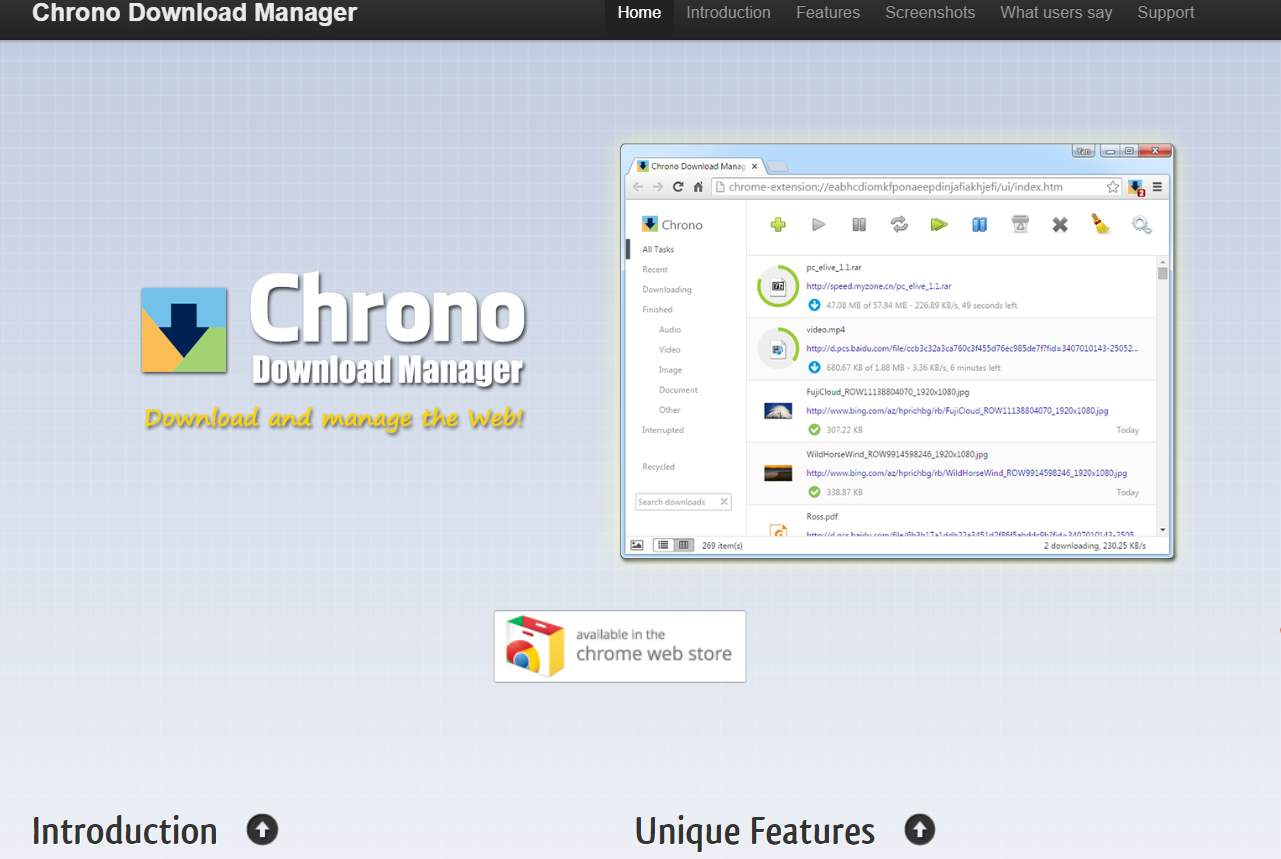Click the green plus New Download icon

tap(778, 225)
